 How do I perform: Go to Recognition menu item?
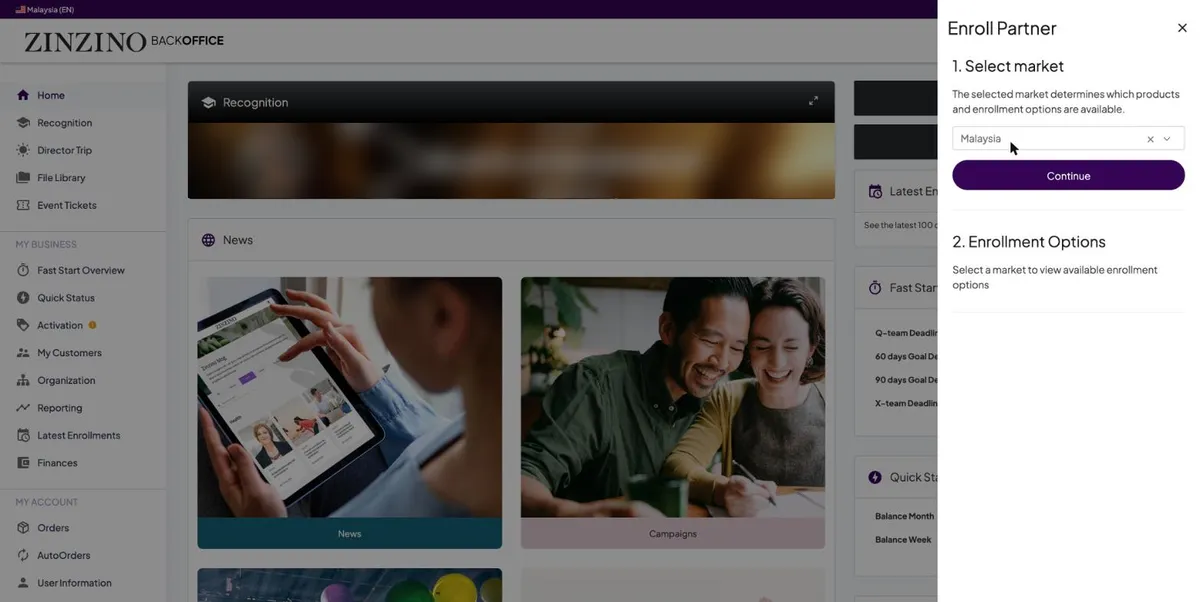click(65, 123)
